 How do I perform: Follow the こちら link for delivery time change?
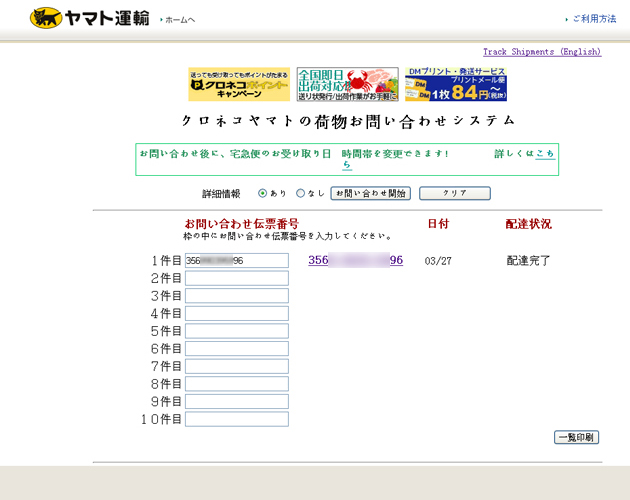pos(545,154)
